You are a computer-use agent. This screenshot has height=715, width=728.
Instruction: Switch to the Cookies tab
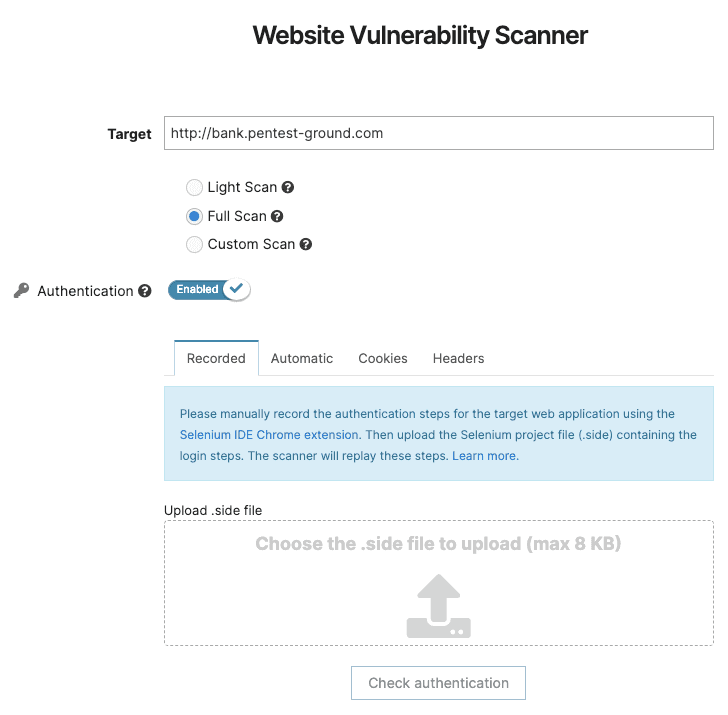coord(383,358)
